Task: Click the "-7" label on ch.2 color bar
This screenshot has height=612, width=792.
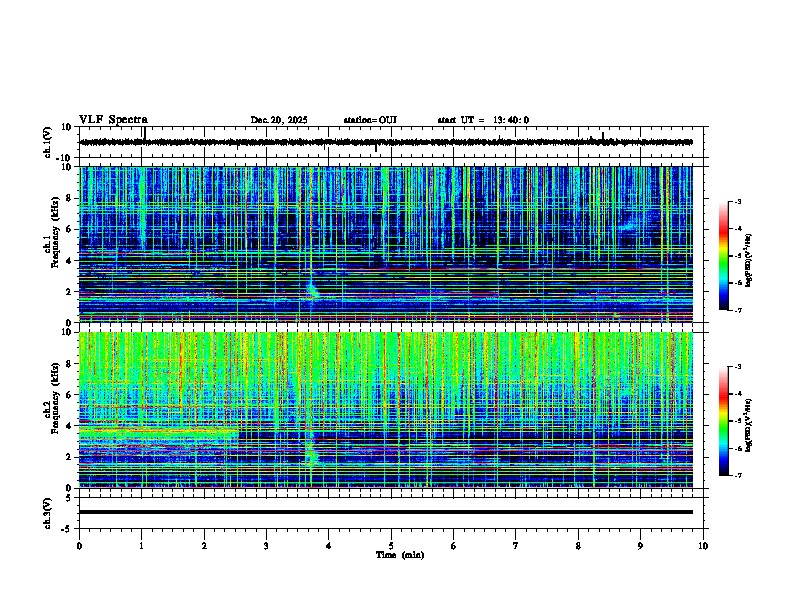Action: point(737,476)
